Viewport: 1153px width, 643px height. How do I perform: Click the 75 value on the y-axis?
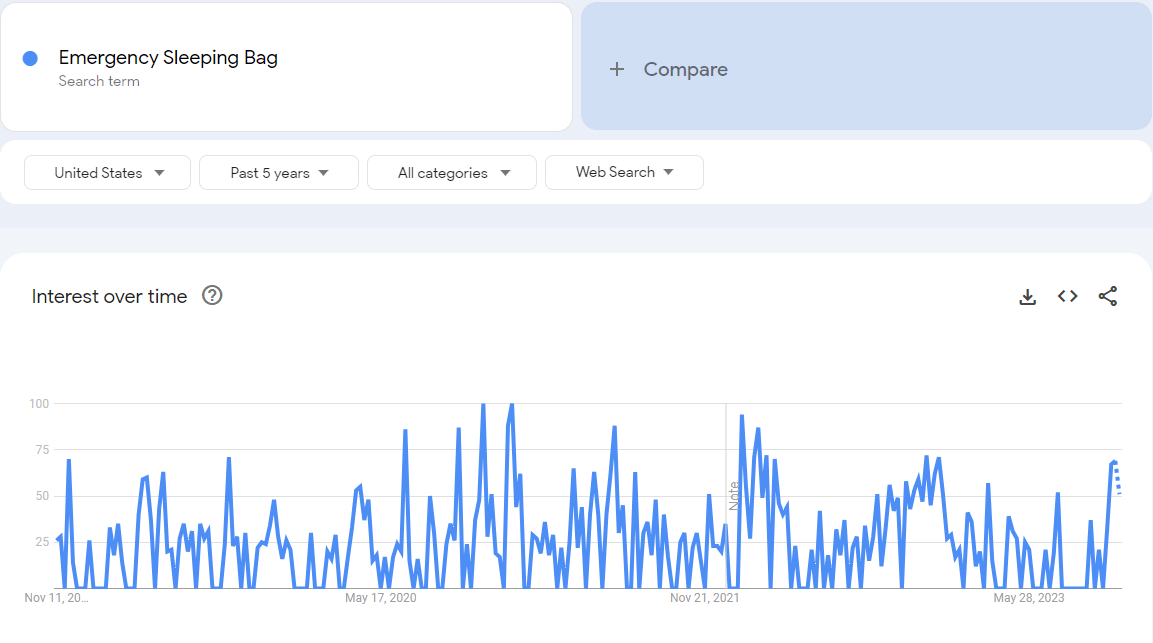click(x=41, y=450)
